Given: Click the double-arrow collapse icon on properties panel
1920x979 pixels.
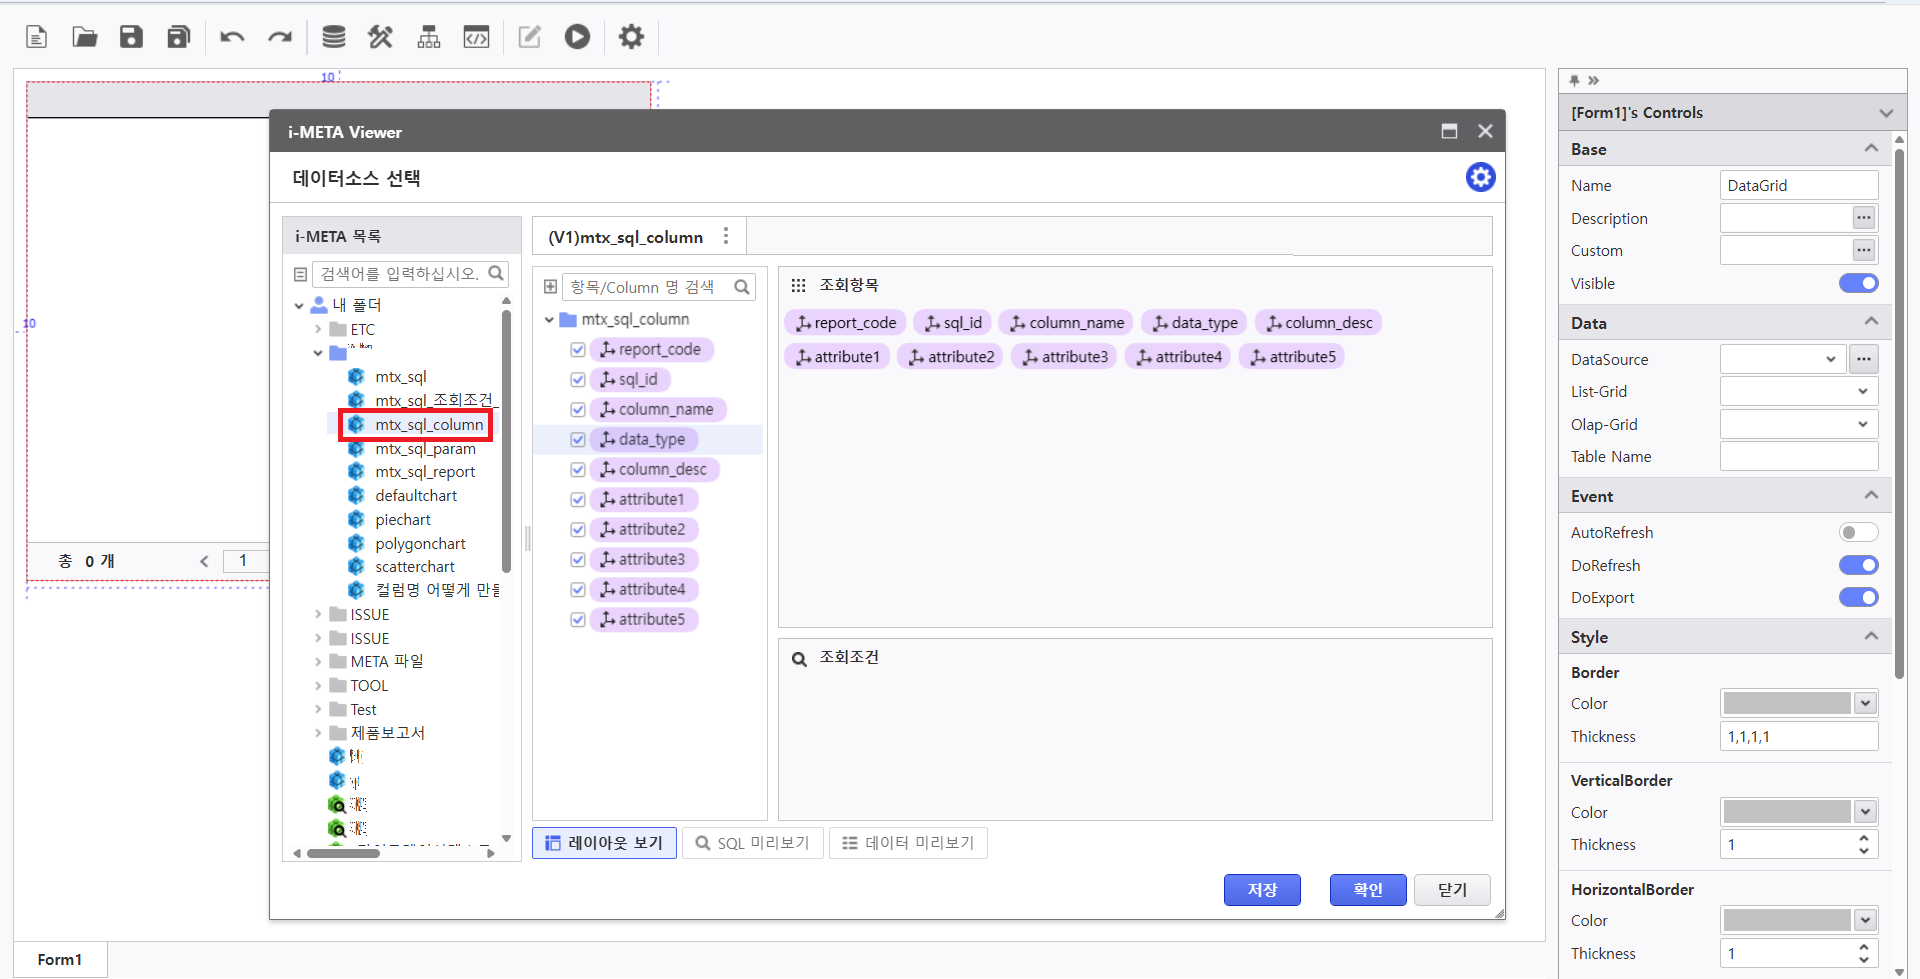Looking at the screenshot, I should point(1593,80).
